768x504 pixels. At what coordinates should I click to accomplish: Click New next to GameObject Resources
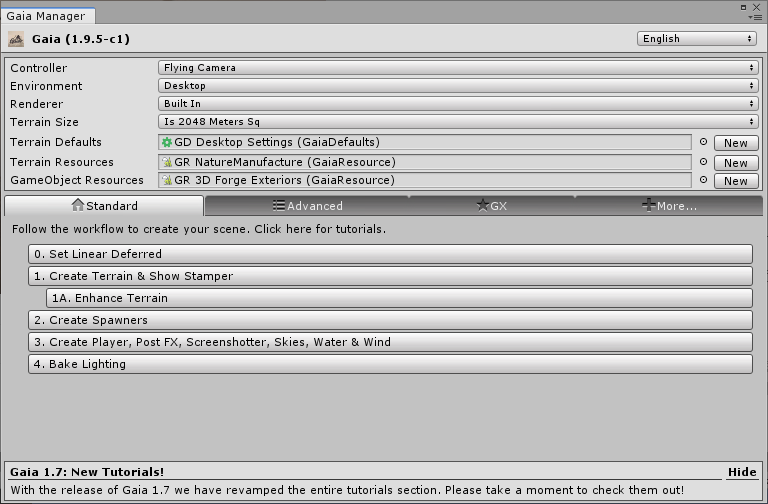point(736,181)
